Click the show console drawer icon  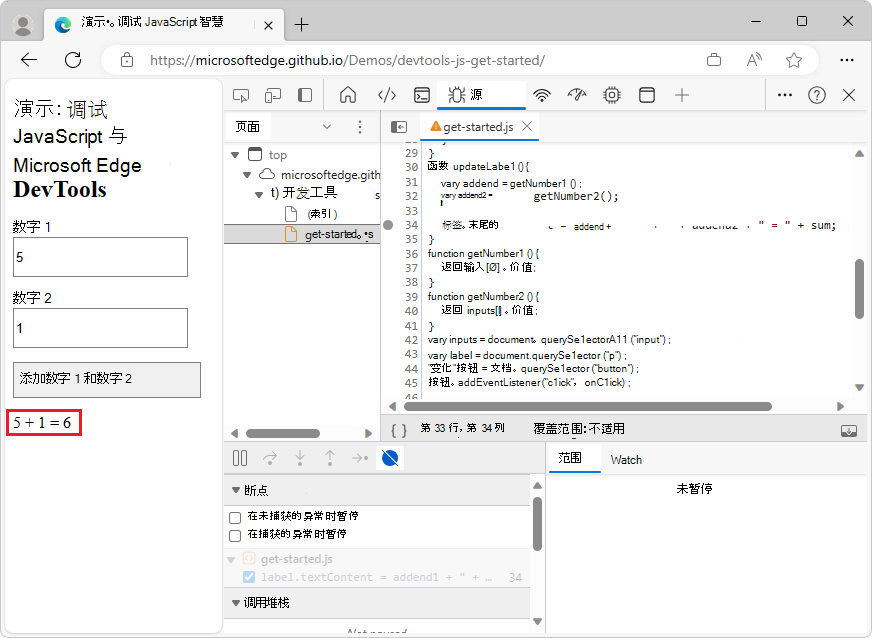tap(849, 431)
